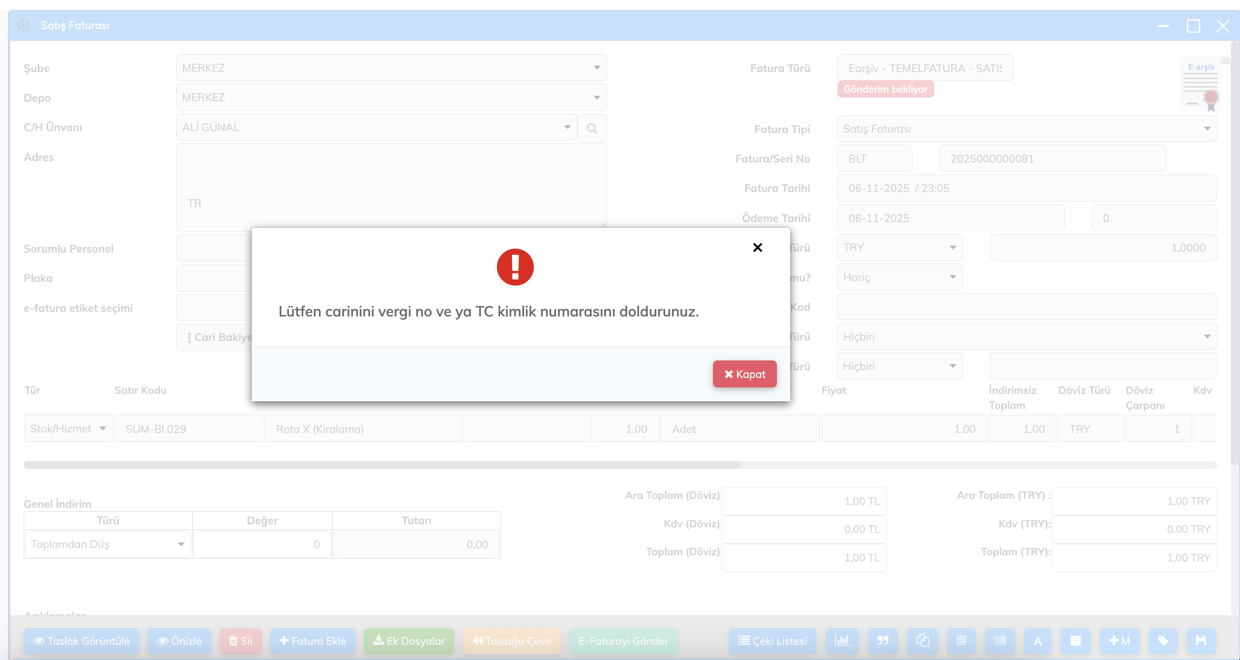Click the Ödeme Tarihi date field
This screenshot has width=1240, height=660.
[x=950, y=218]
